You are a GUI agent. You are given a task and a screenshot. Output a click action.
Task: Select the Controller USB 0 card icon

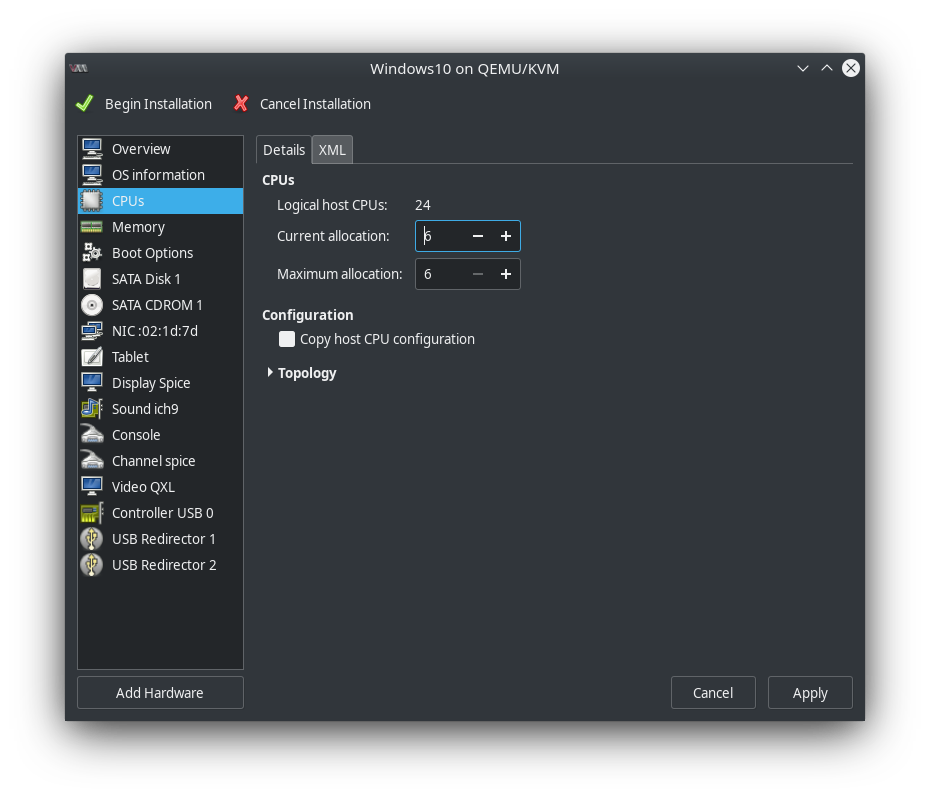92,513
